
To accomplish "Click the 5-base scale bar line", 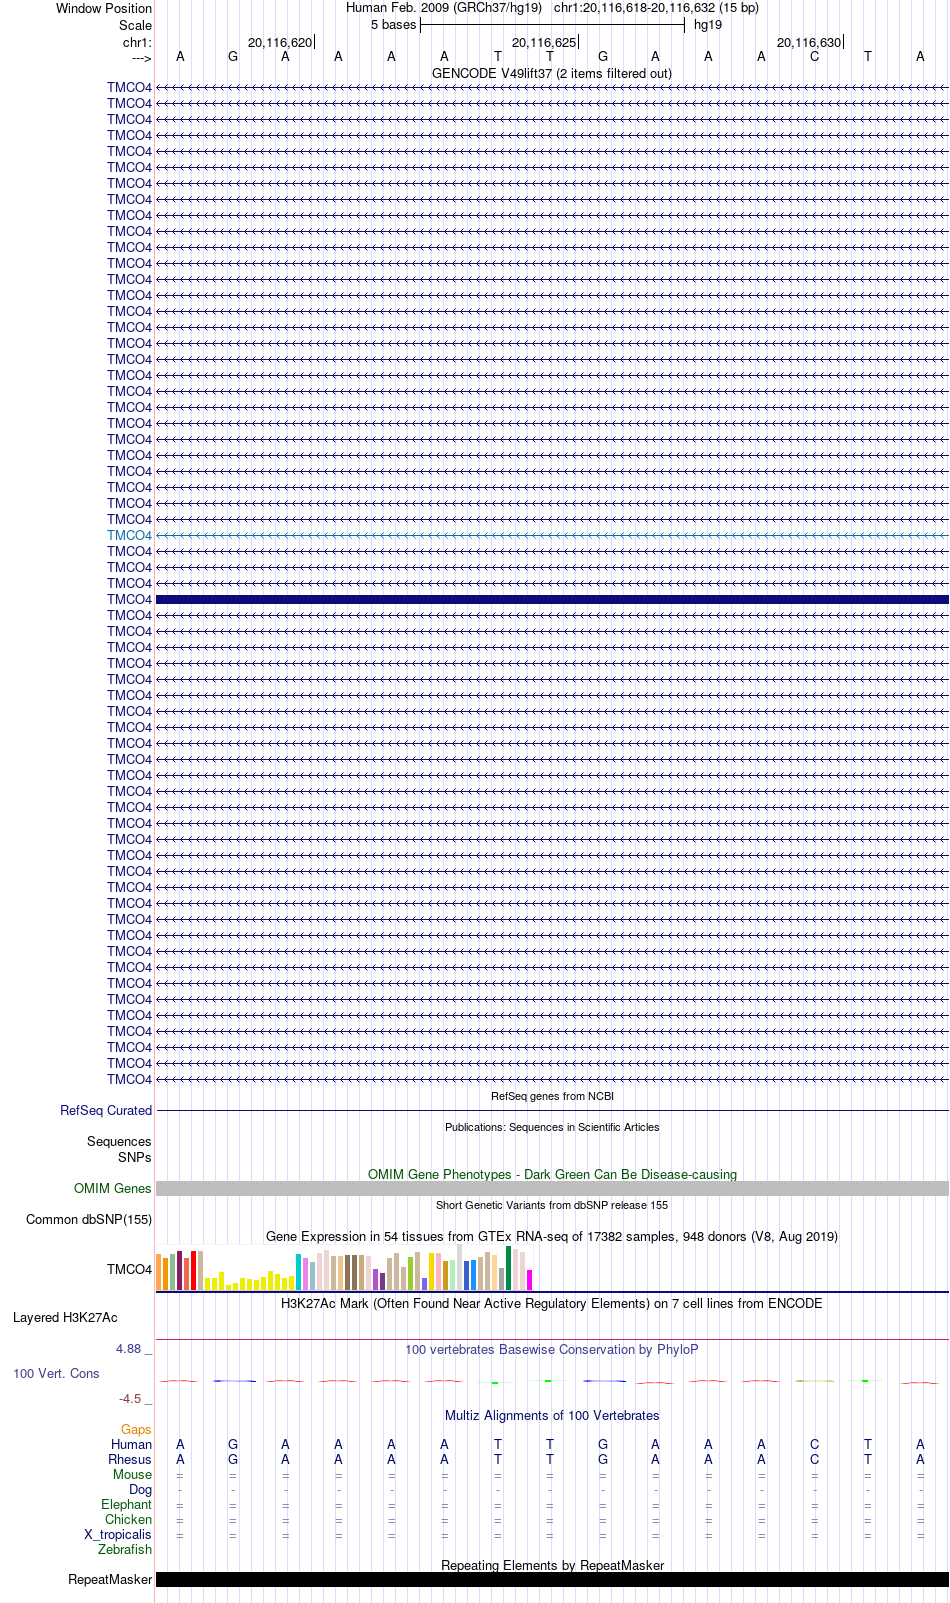I will click(552, 25).
